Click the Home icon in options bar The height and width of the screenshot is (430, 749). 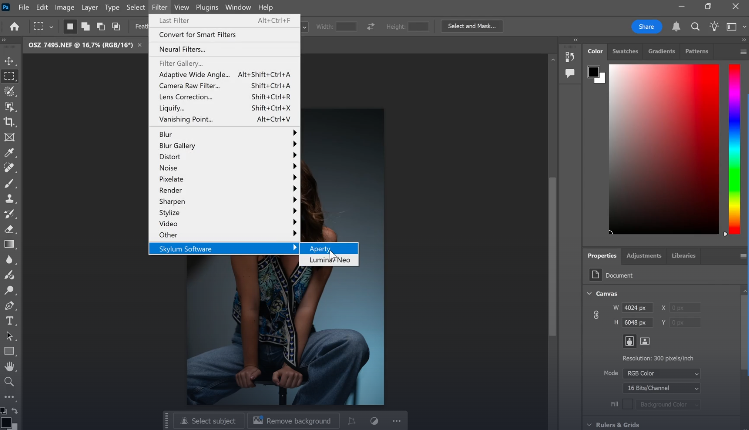coord(14,26)
